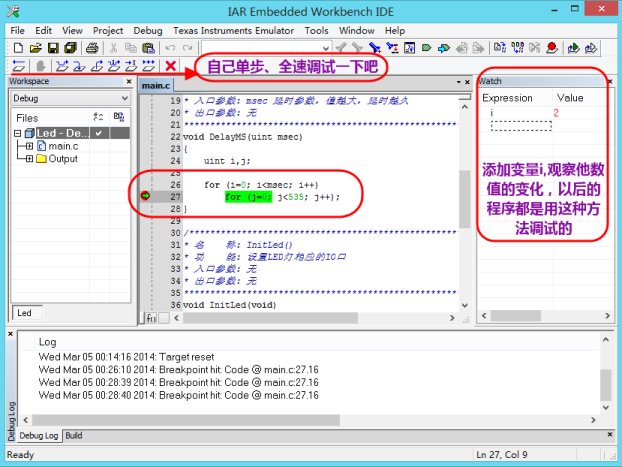Screen dimensions: 622x467
Task: Open Texas Instruments Emulator menu
Action: tap(233, 31)
